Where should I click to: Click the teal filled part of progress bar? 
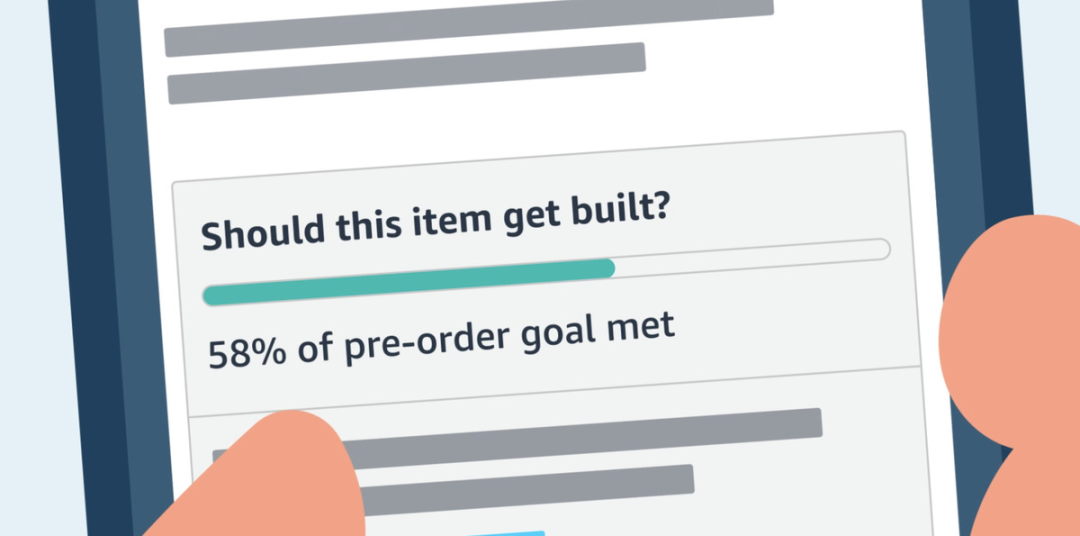[x=408, y=281]
